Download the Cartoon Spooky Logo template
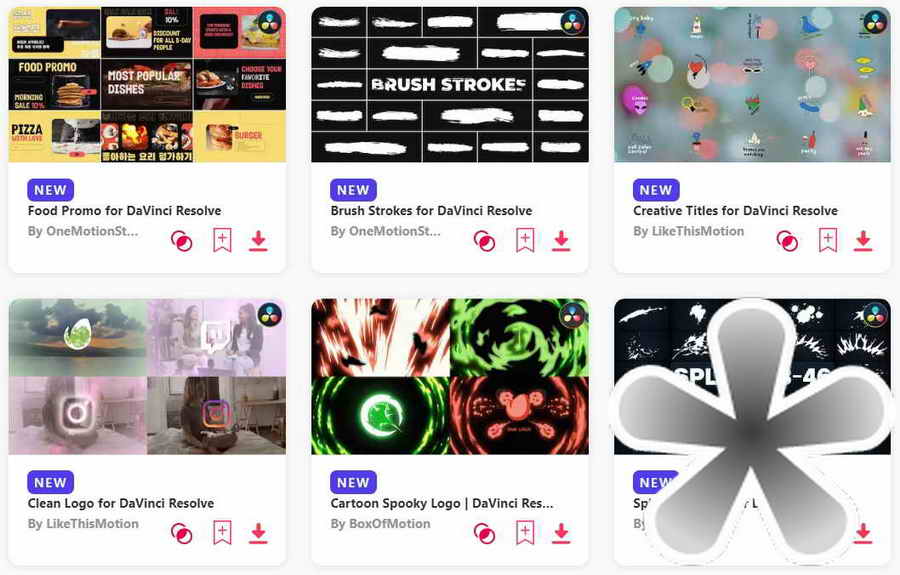This screenshot has width=900, height=575. [x=561, y=533]
